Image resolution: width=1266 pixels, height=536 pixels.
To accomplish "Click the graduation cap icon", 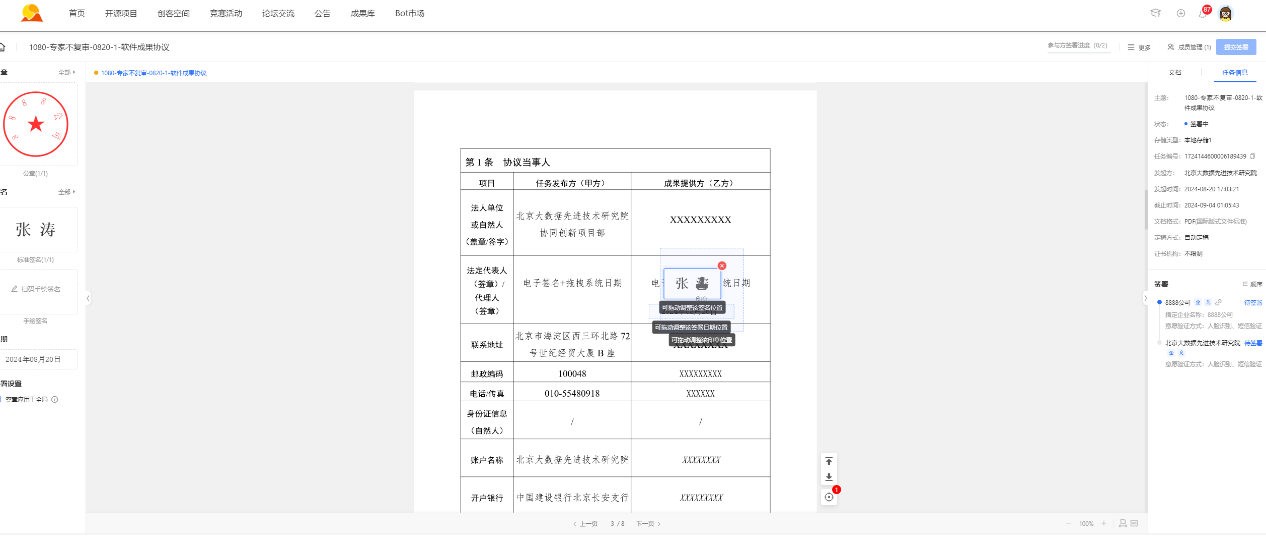I will click(x=1155, y=13).
